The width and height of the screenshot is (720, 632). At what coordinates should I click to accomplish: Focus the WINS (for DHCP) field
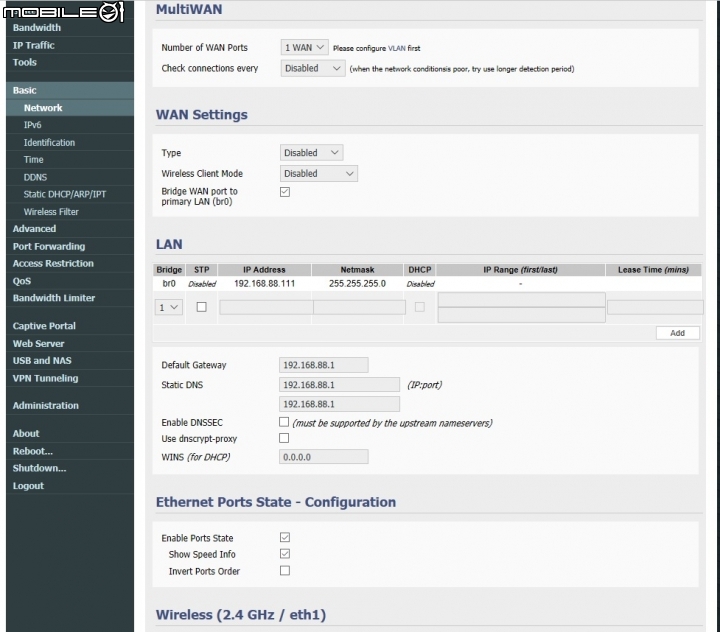(323, 457)
